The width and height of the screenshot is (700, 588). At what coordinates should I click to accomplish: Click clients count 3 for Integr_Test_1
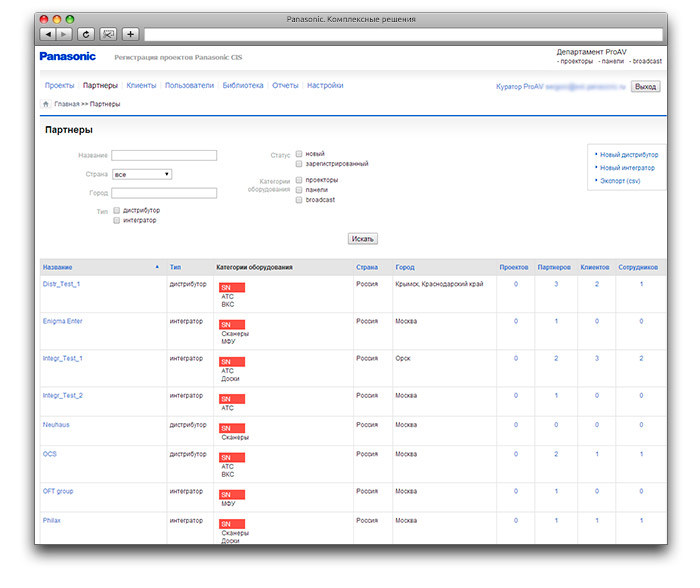coord(596,358)
